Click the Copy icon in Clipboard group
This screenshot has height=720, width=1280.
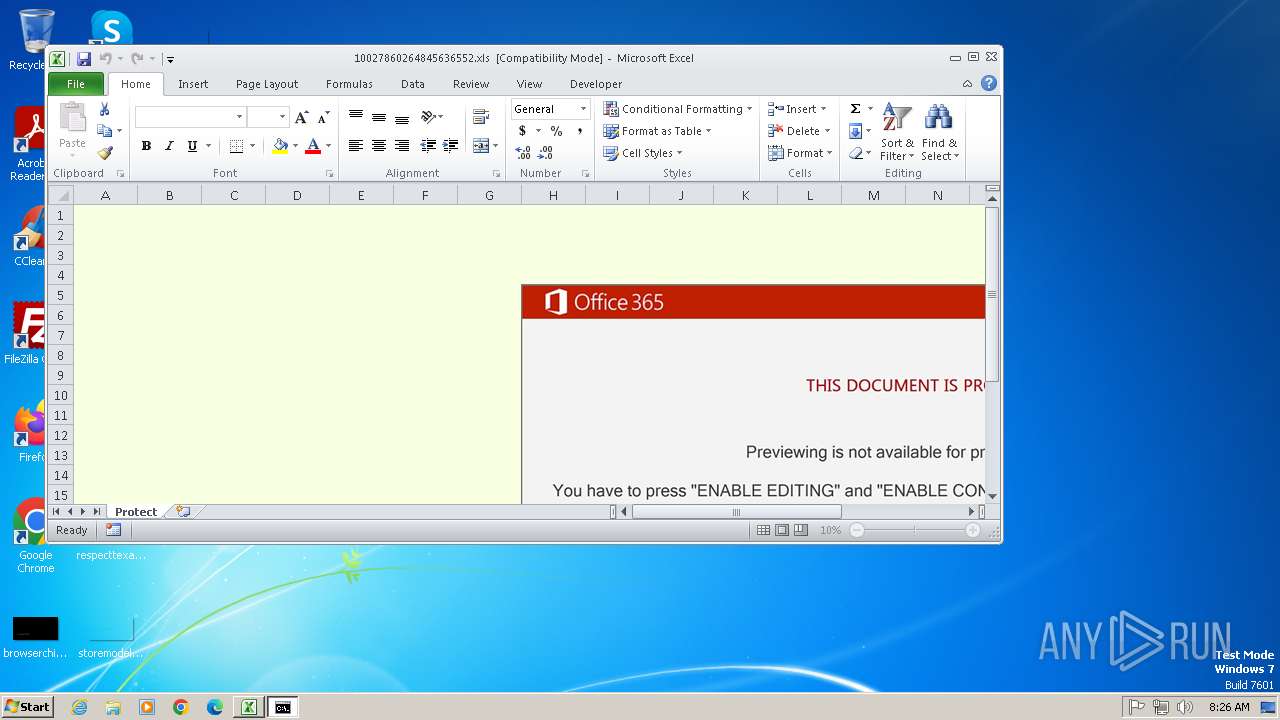(104, 131)
